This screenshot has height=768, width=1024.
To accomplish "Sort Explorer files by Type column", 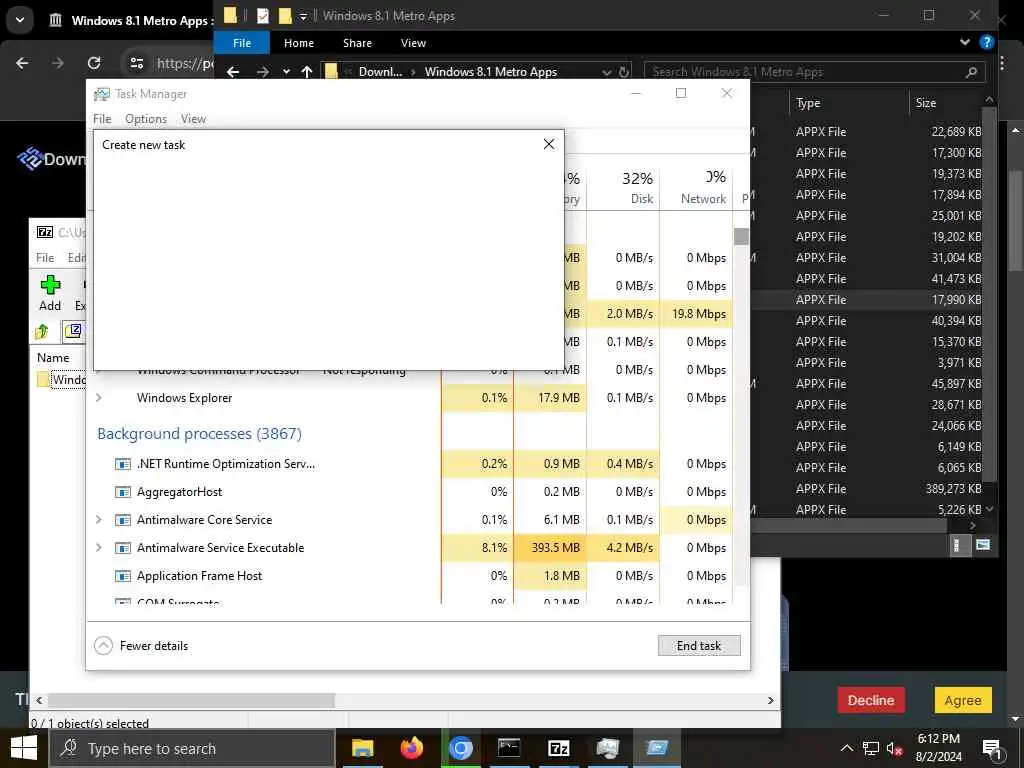I will click(849, 103).
